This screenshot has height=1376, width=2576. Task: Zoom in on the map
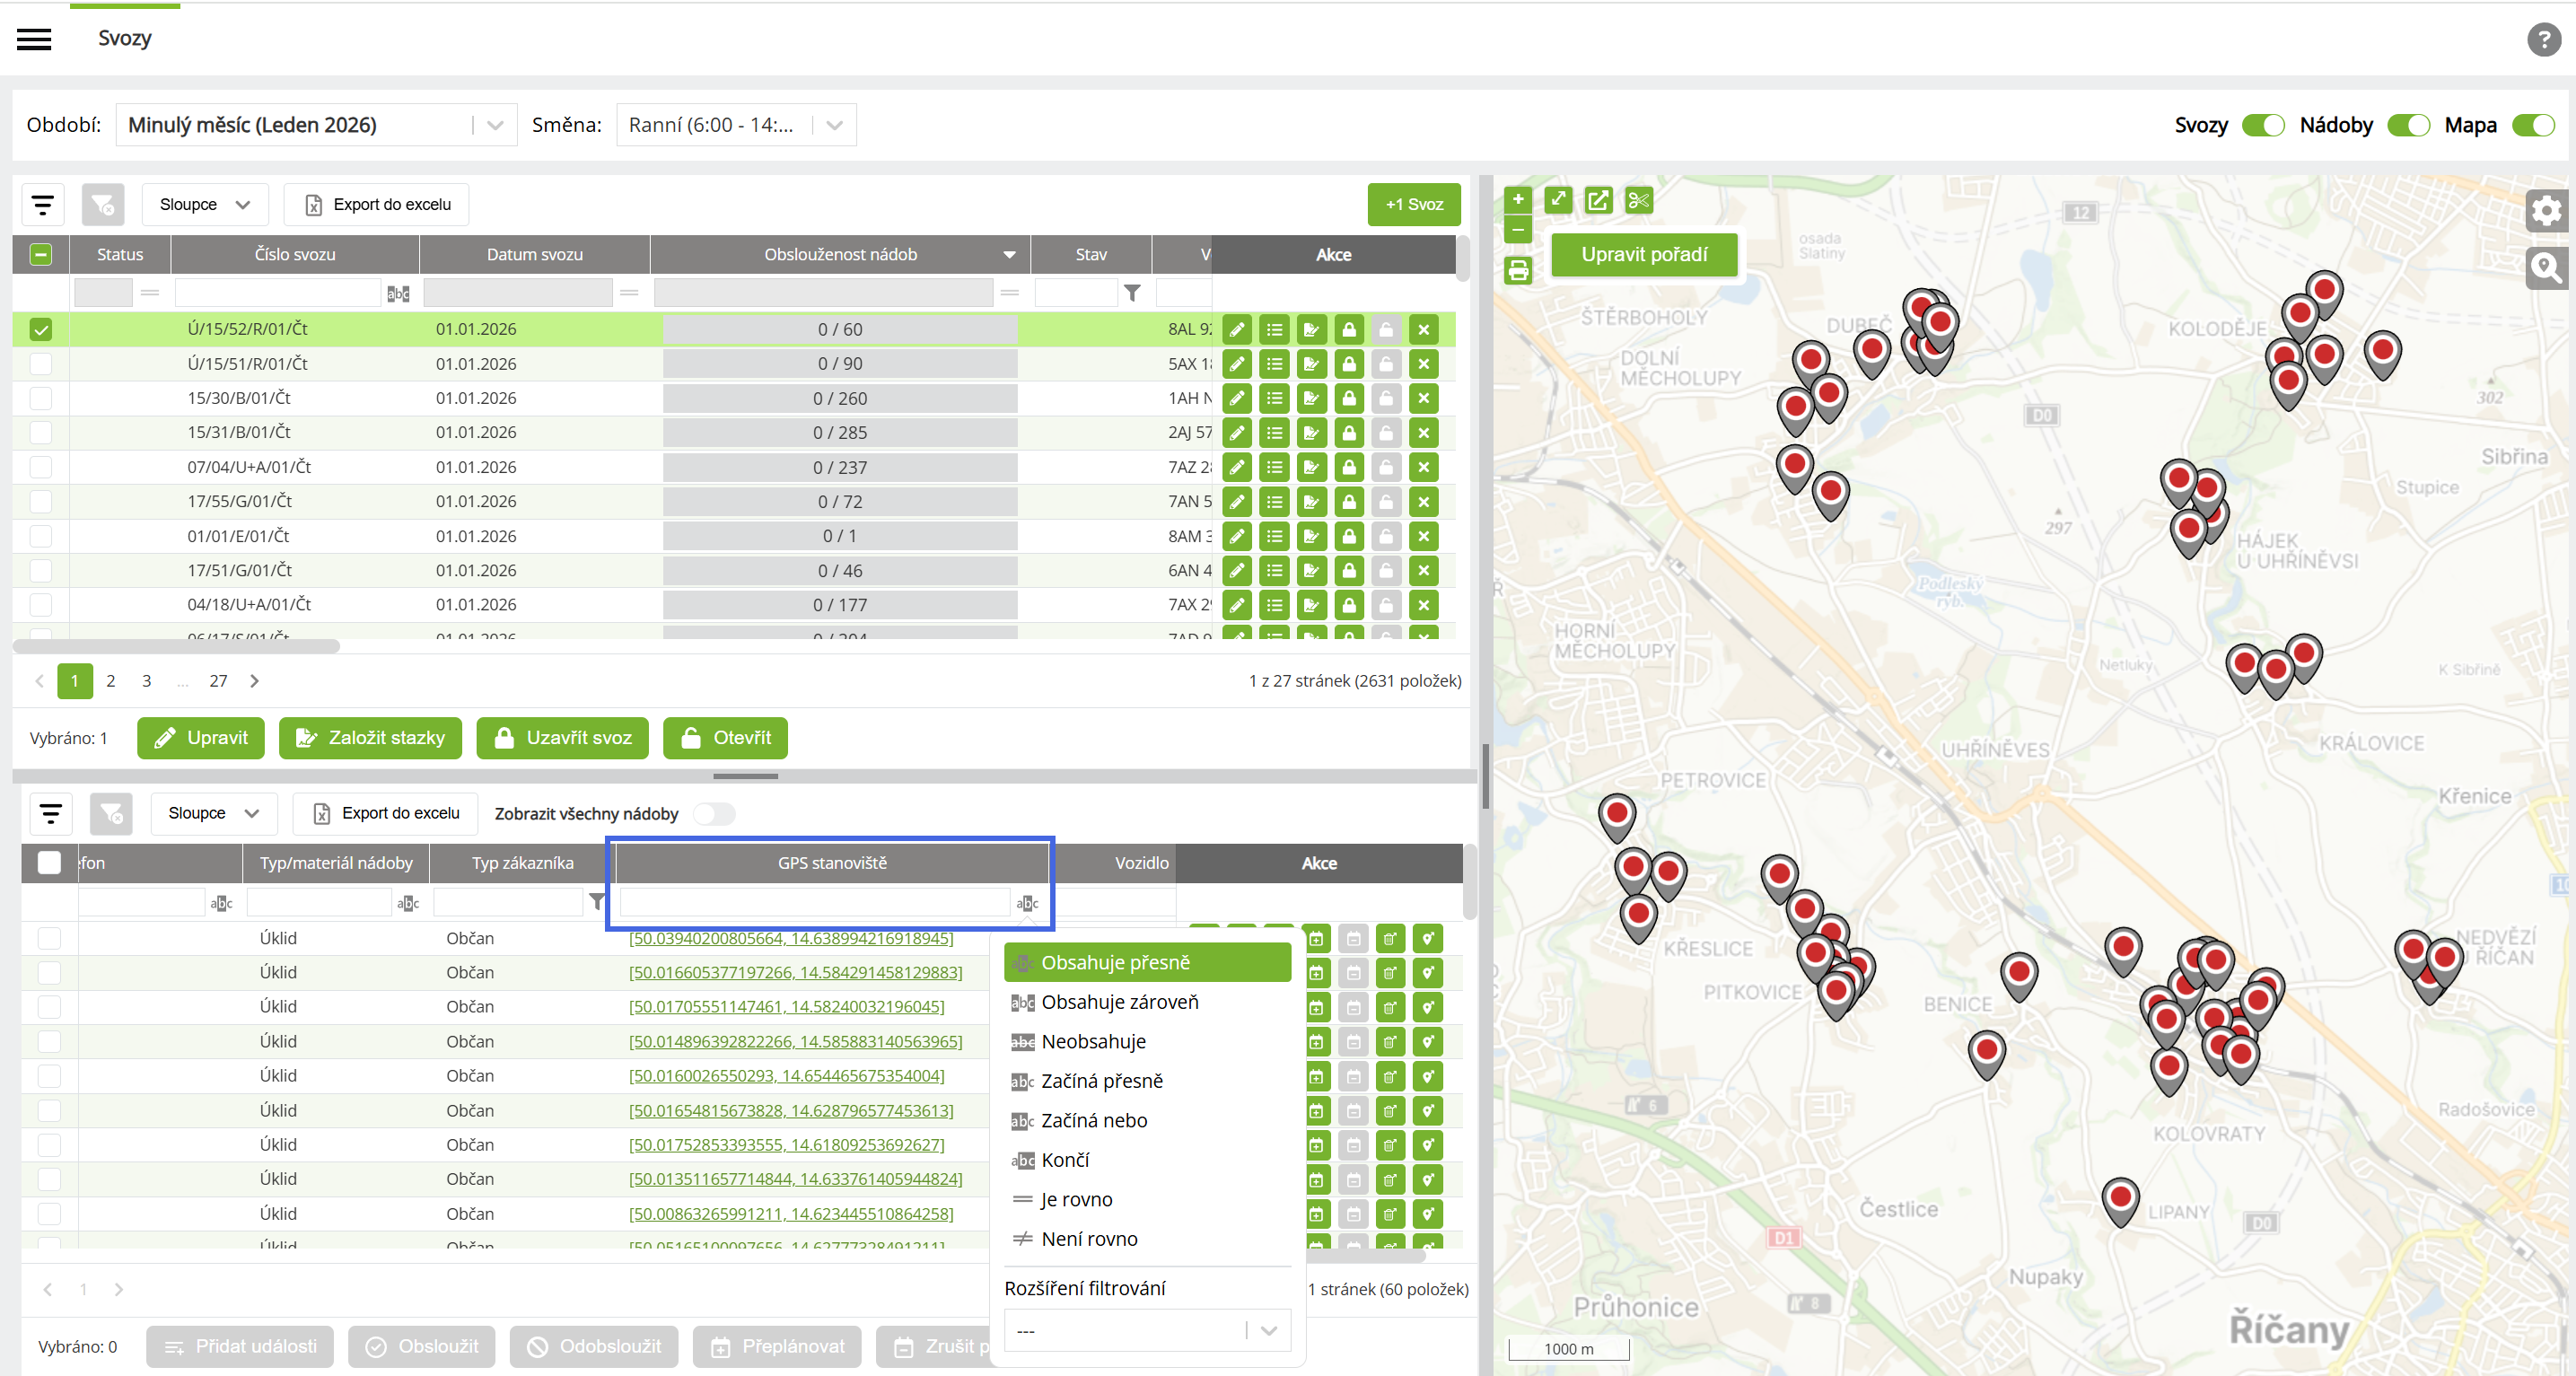[x=1518, y=199]
